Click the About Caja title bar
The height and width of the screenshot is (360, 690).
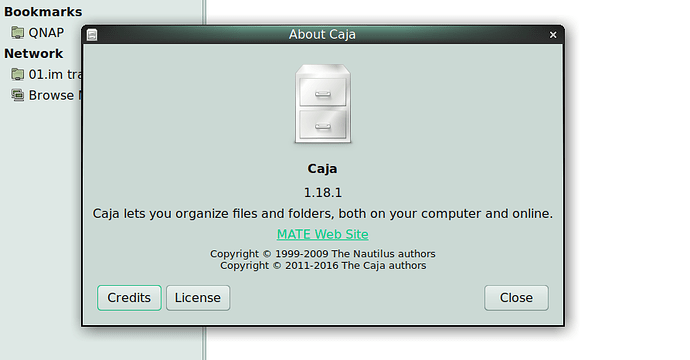[x=322, y=34]
